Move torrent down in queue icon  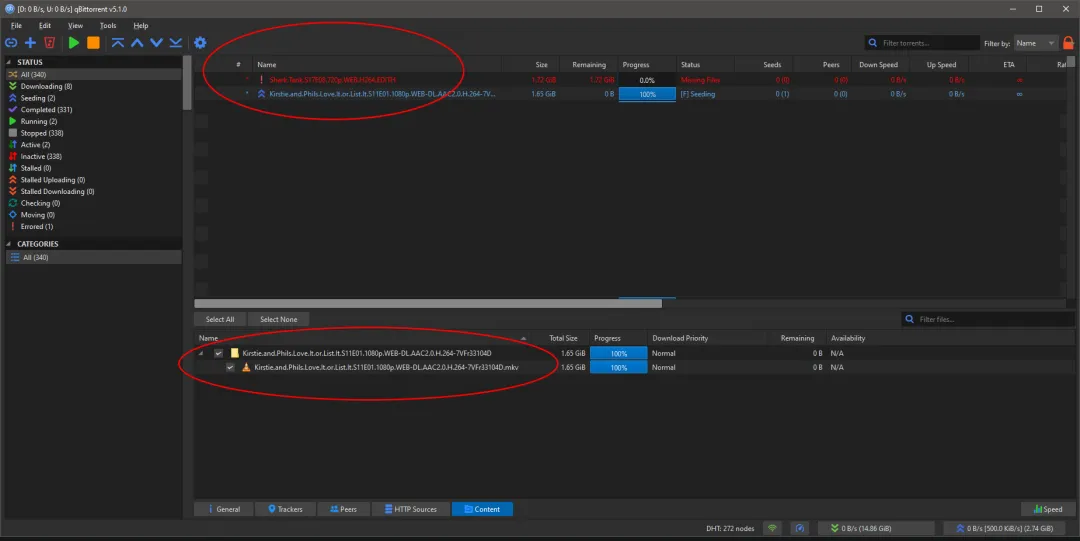click(156, 43)
